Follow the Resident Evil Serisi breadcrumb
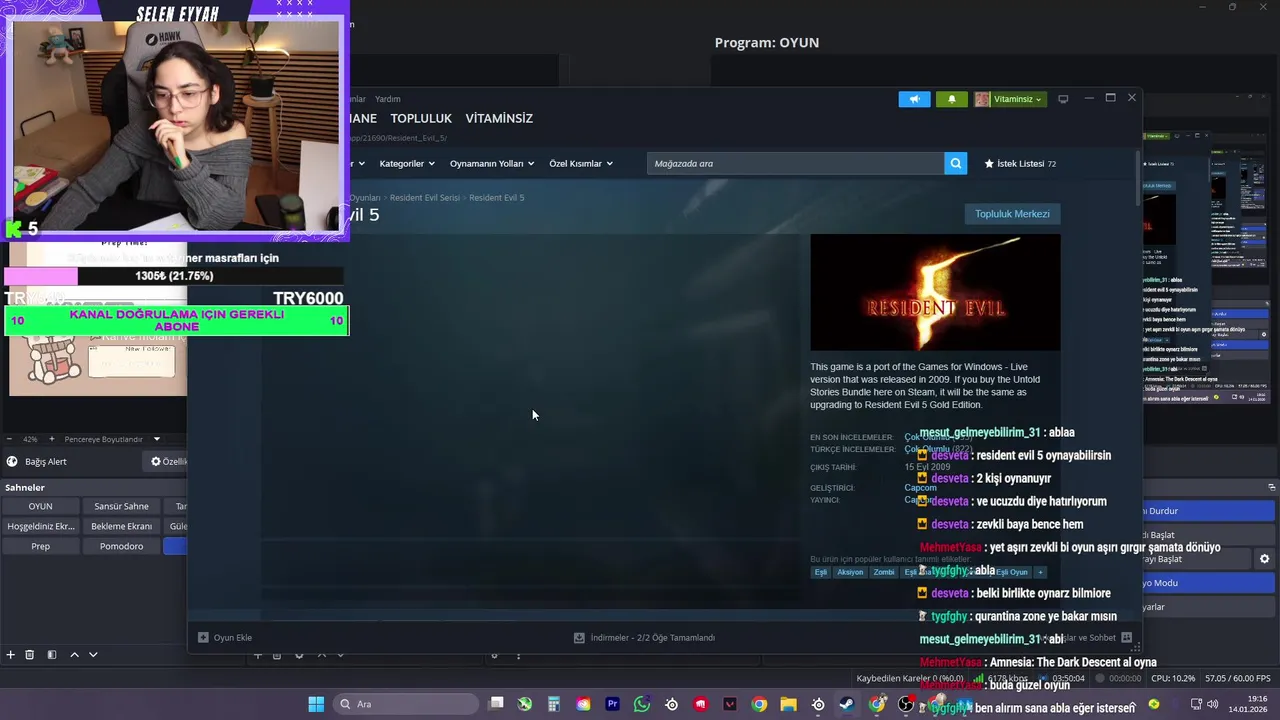The image size is (1280, 720). (x=425, y=198)
